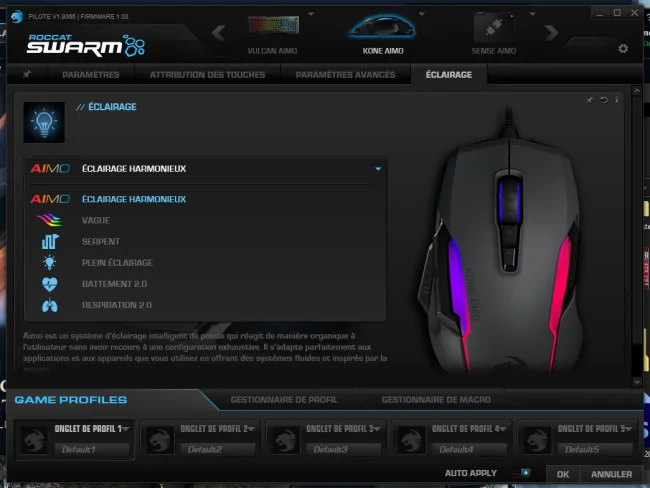Choose Éclairage harmonieux in the effect list
This screenshot has width=650, height=488.
[134, 199]
